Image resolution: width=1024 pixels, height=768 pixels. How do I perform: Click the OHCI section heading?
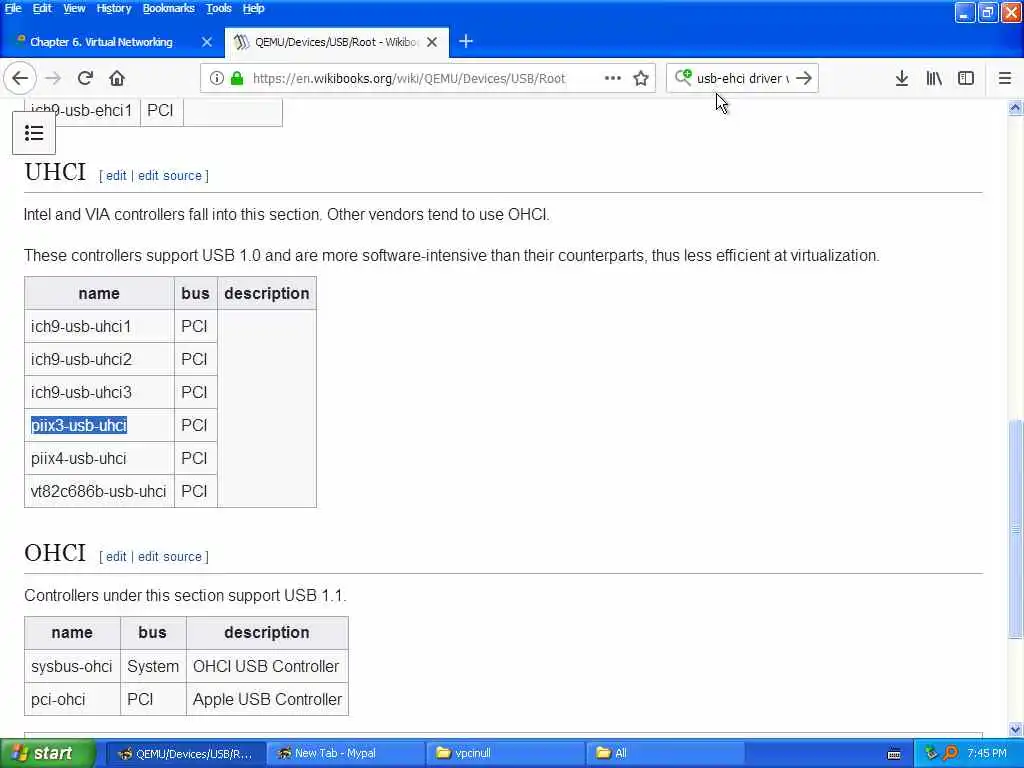coord(55,553)
